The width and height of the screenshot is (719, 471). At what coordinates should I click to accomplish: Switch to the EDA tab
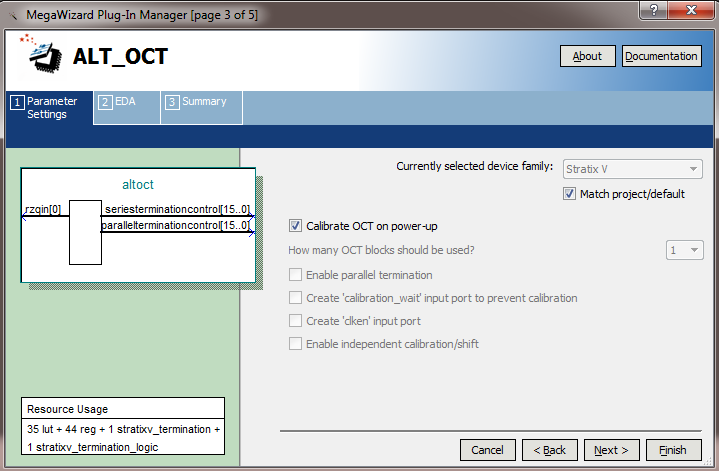tap(127, 107)
